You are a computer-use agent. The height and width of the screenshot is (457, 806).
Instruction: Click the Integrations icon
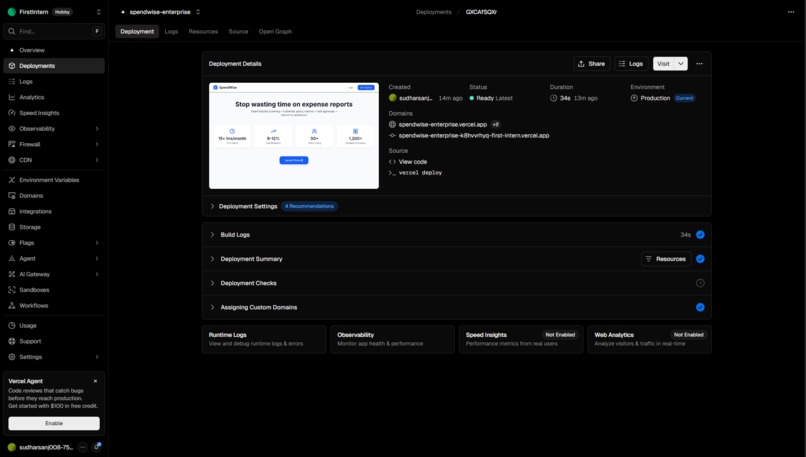12,211
